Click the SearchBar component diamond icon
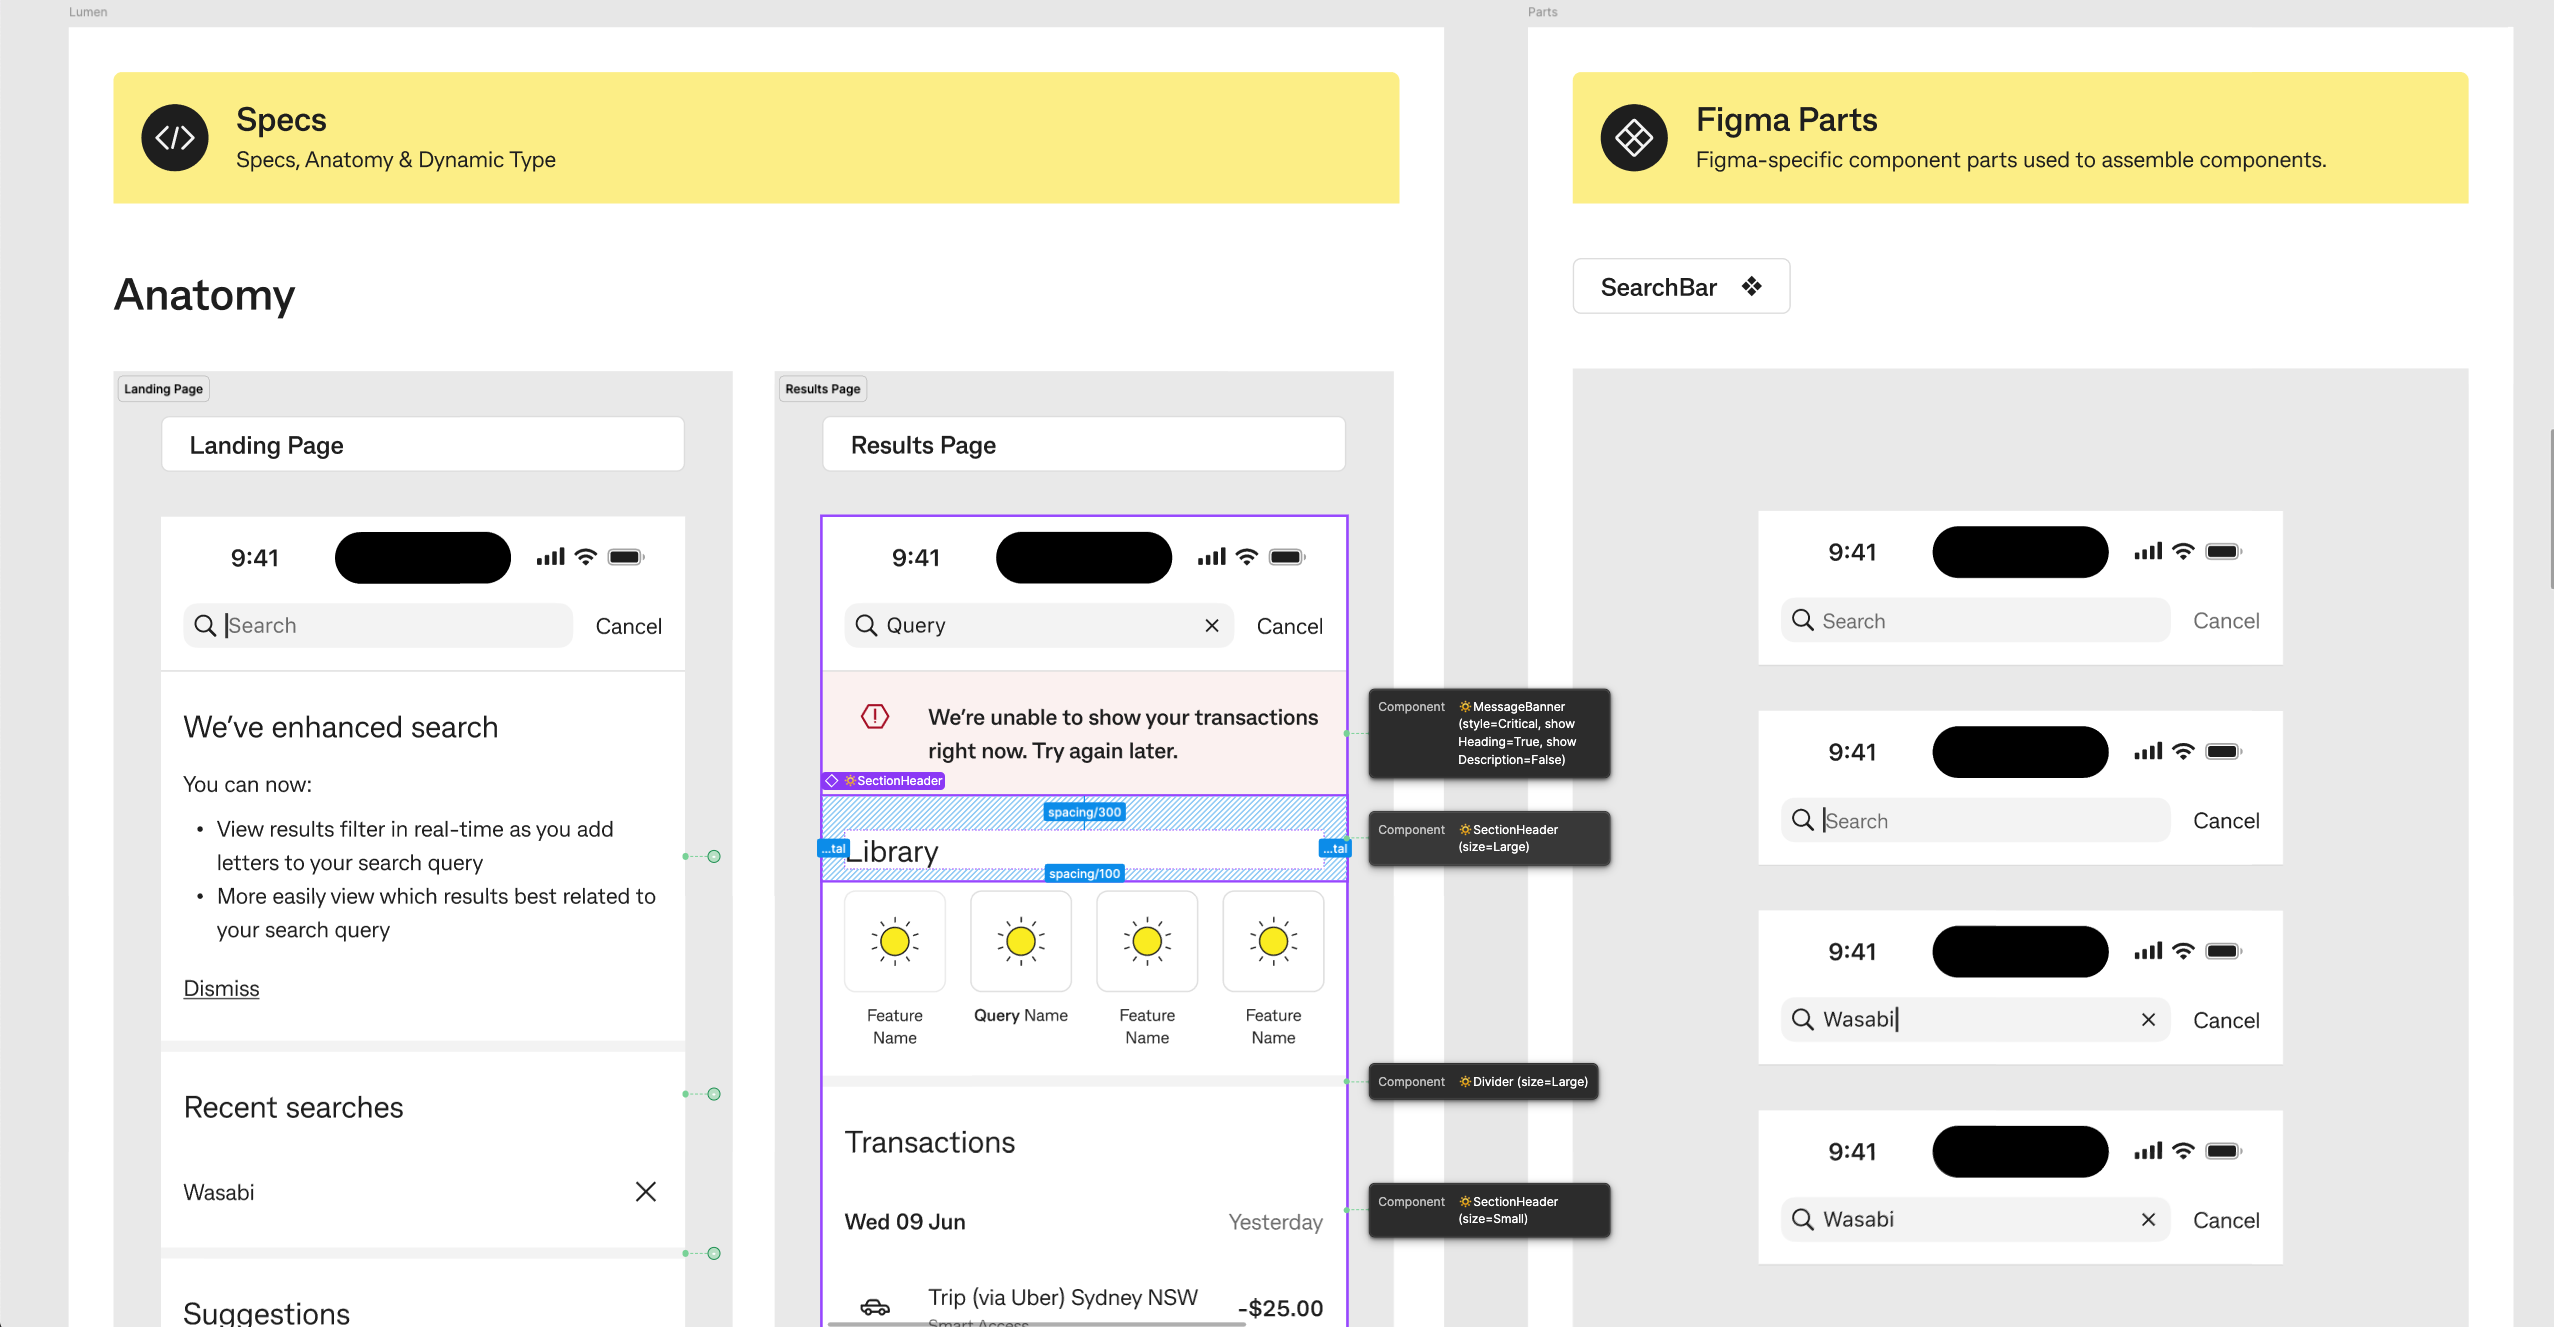The image size is (2554, 1327). click(1751, 287)
